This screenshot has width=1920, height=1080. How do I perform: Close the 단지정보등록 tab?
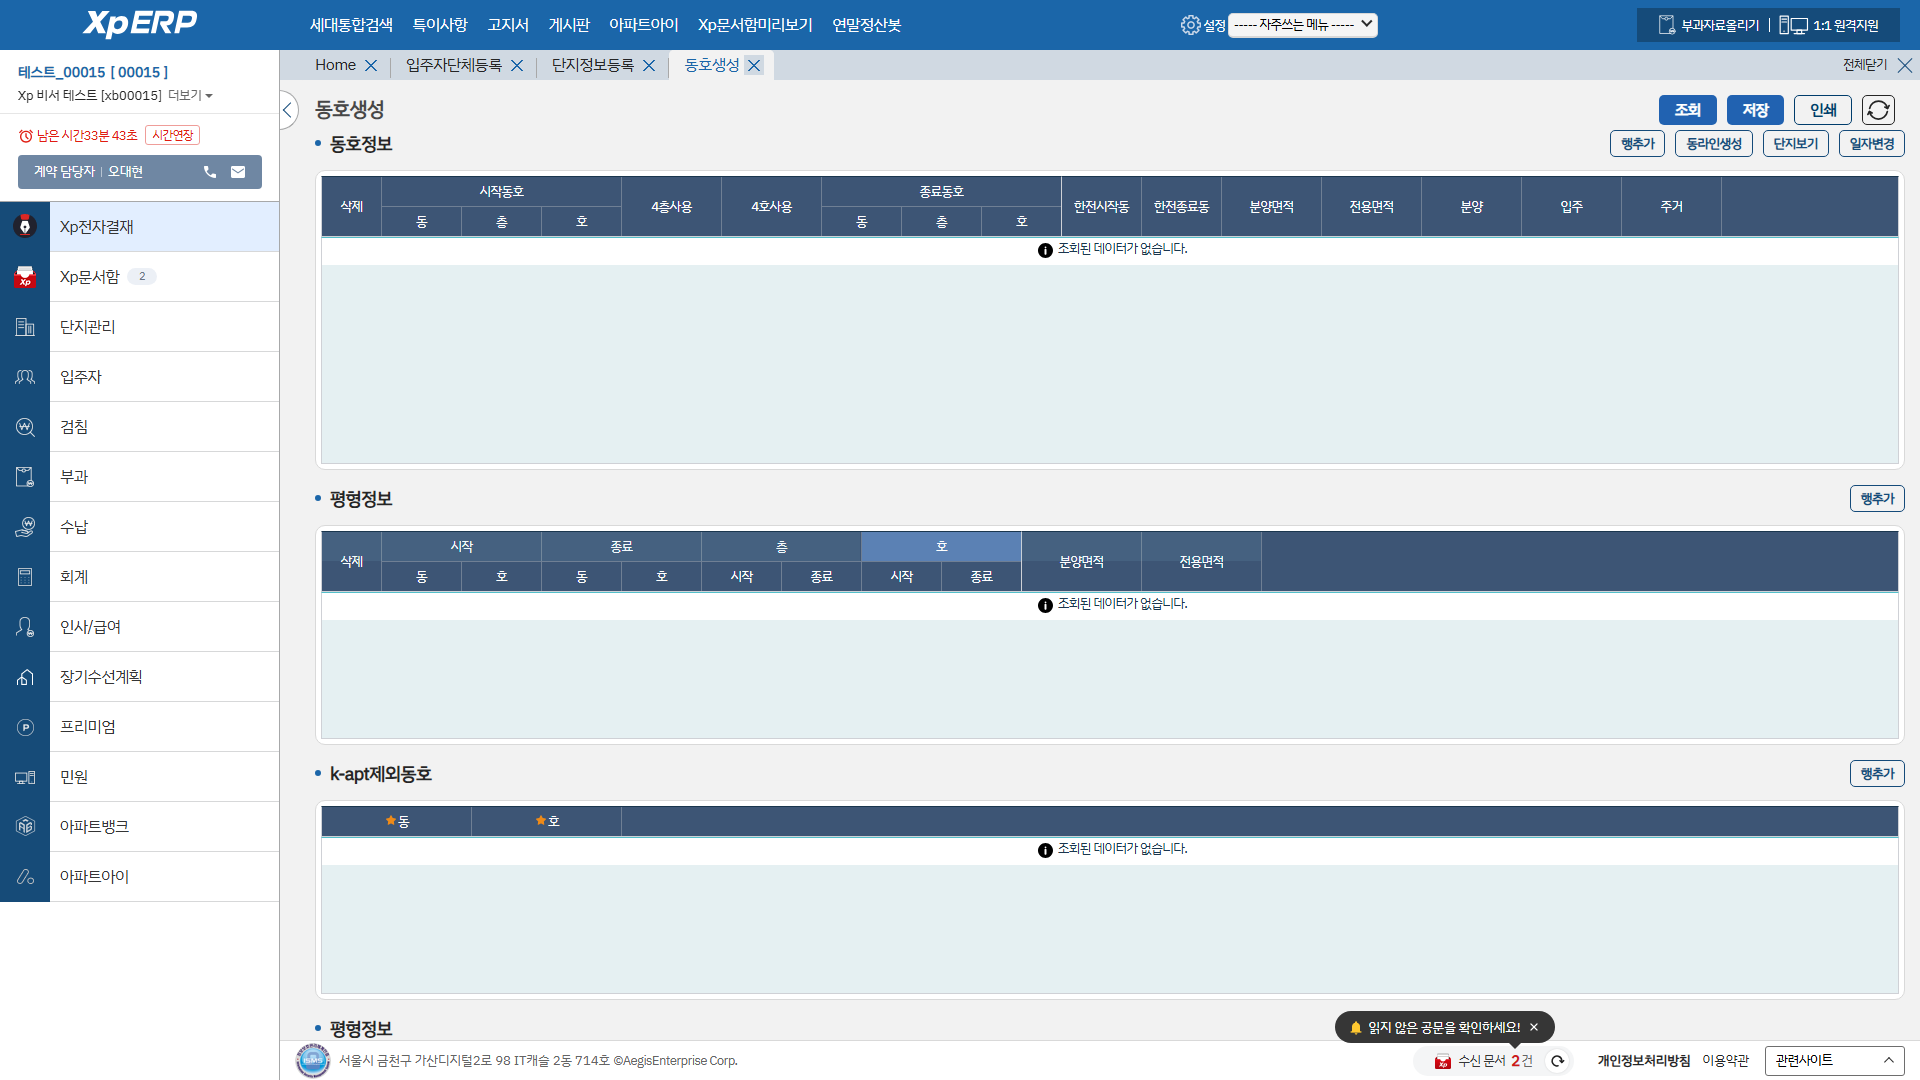tap(649, 66)
